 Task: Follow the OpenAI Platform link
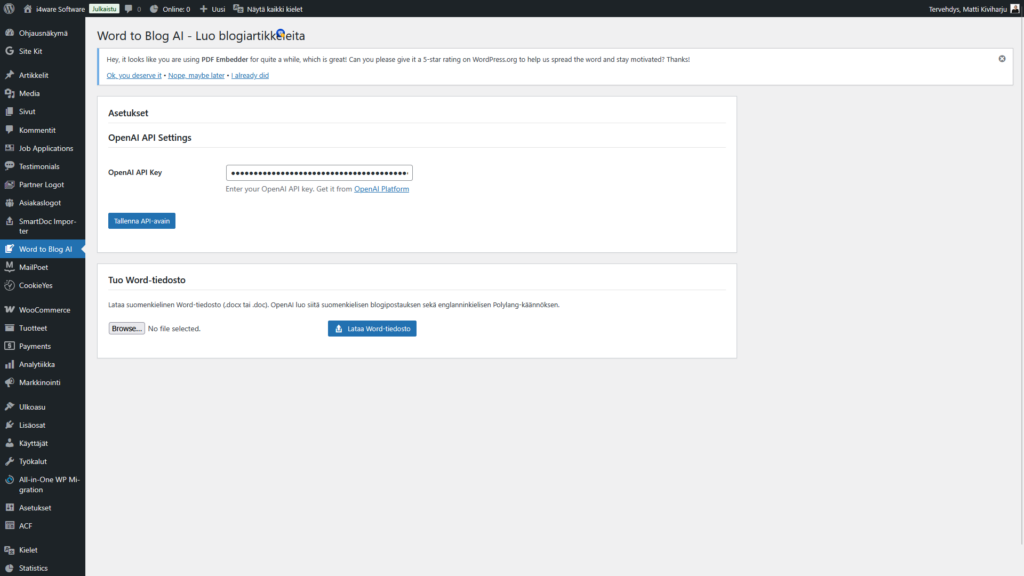pos(381,189)
